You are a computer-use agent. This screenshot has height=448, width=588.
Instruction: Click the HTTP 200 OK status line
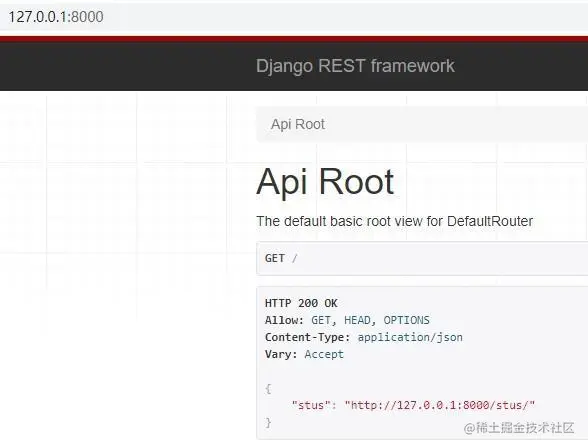point(301,303)
